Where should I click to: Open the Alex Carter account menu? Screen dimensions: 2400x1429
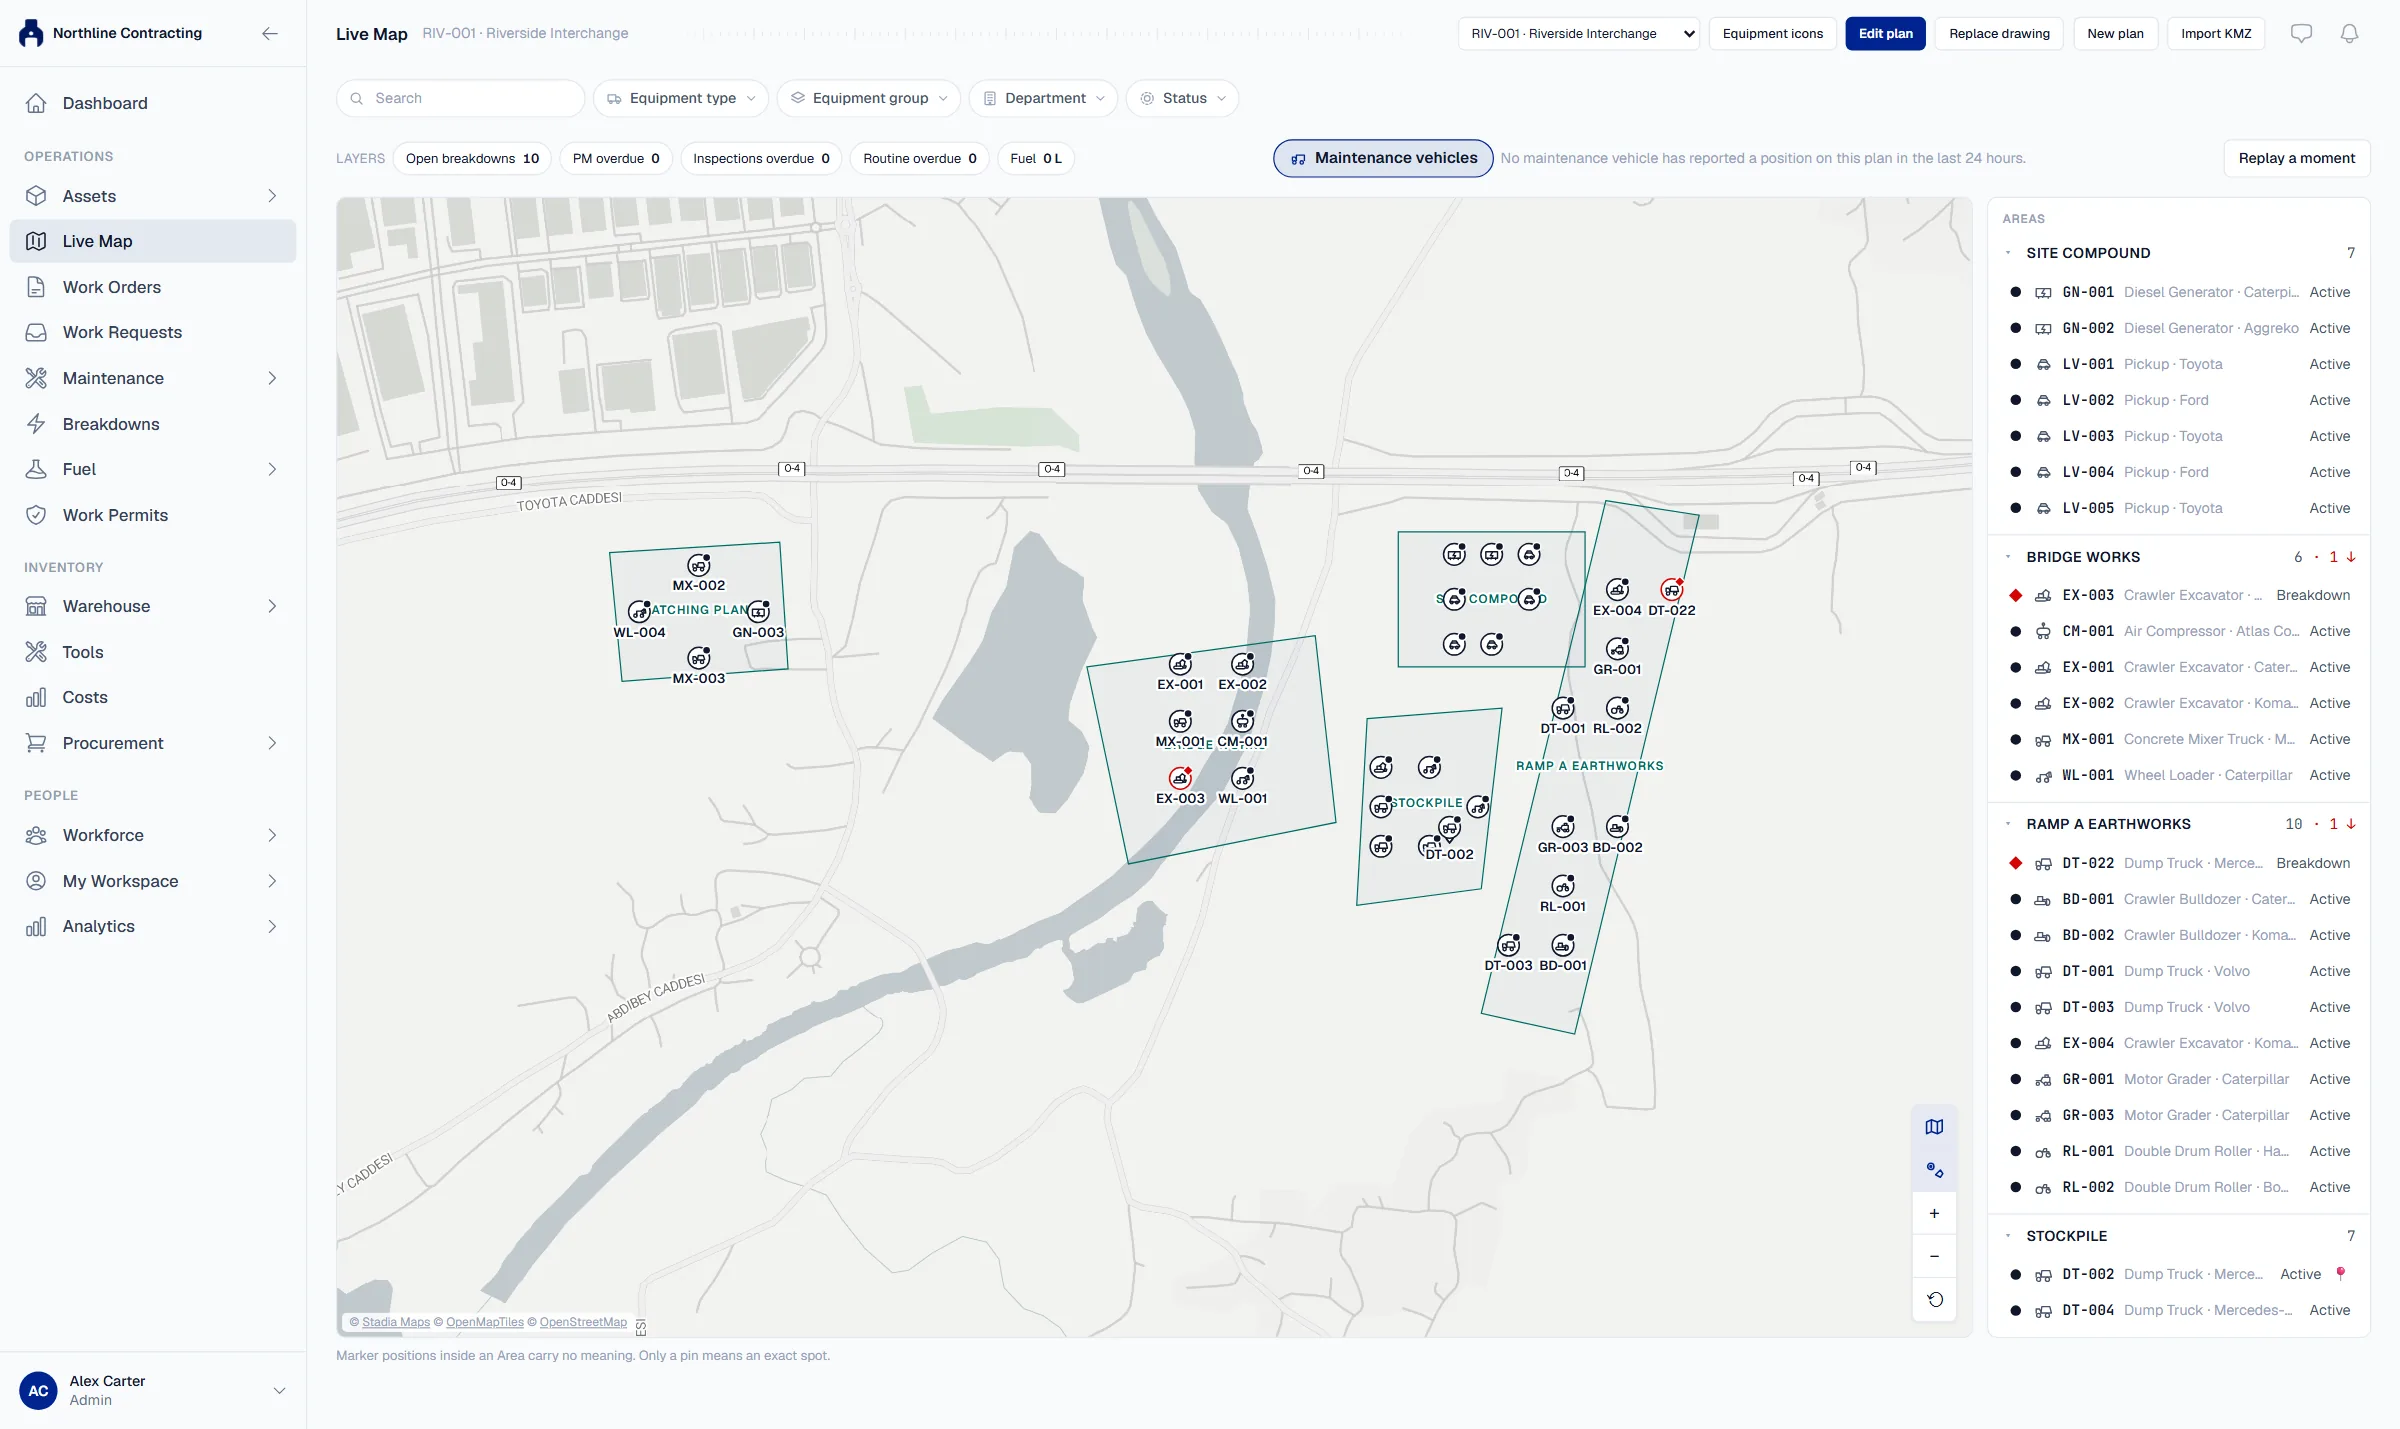[153, 1390]
